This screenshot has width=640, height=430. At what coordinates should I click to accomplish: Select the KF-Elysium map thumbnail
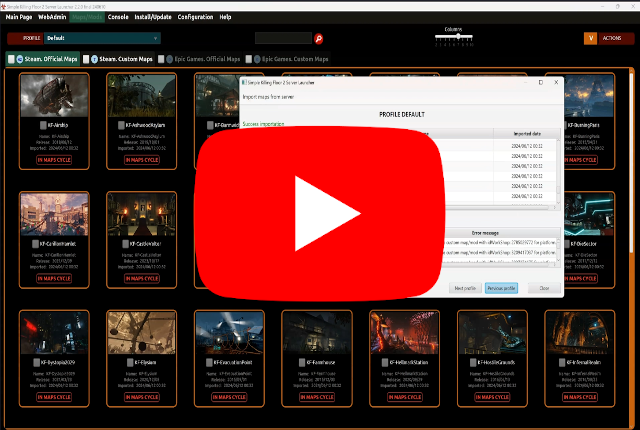[142, 333]
